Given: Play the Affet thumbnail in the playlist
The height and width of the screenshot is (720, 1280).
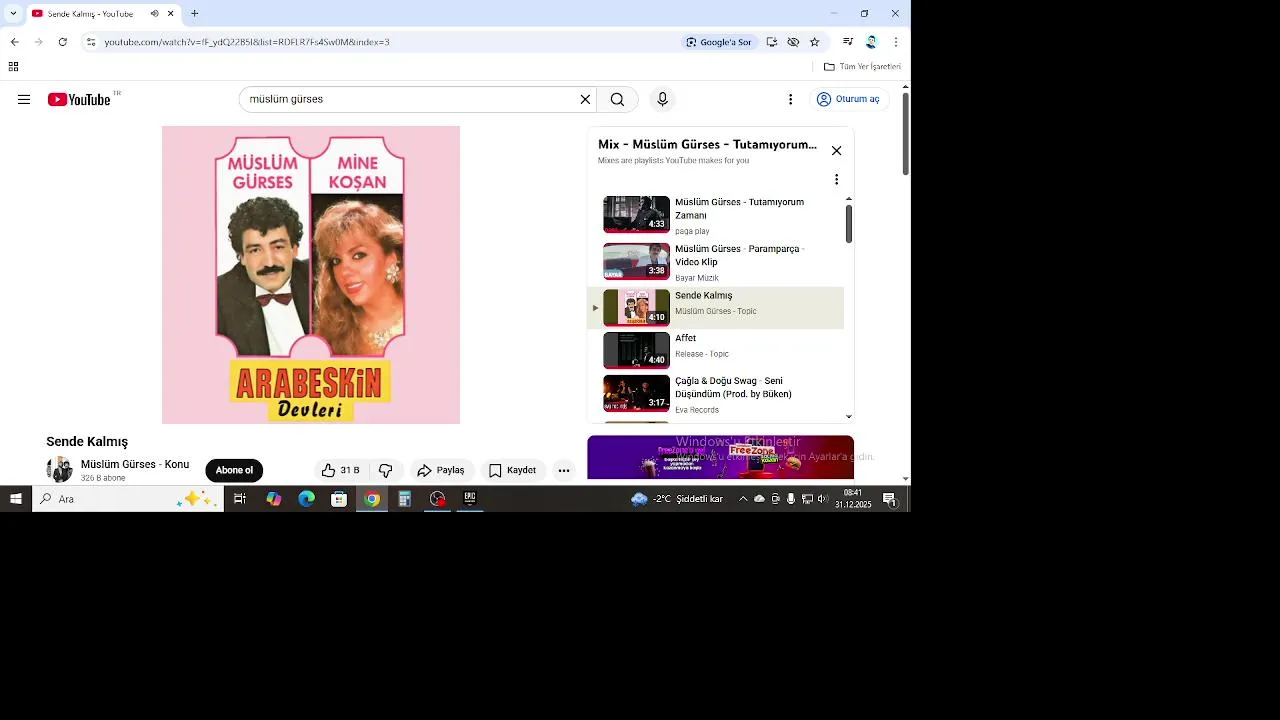Looking at the screenshot, I should click(x=636, y=350).
